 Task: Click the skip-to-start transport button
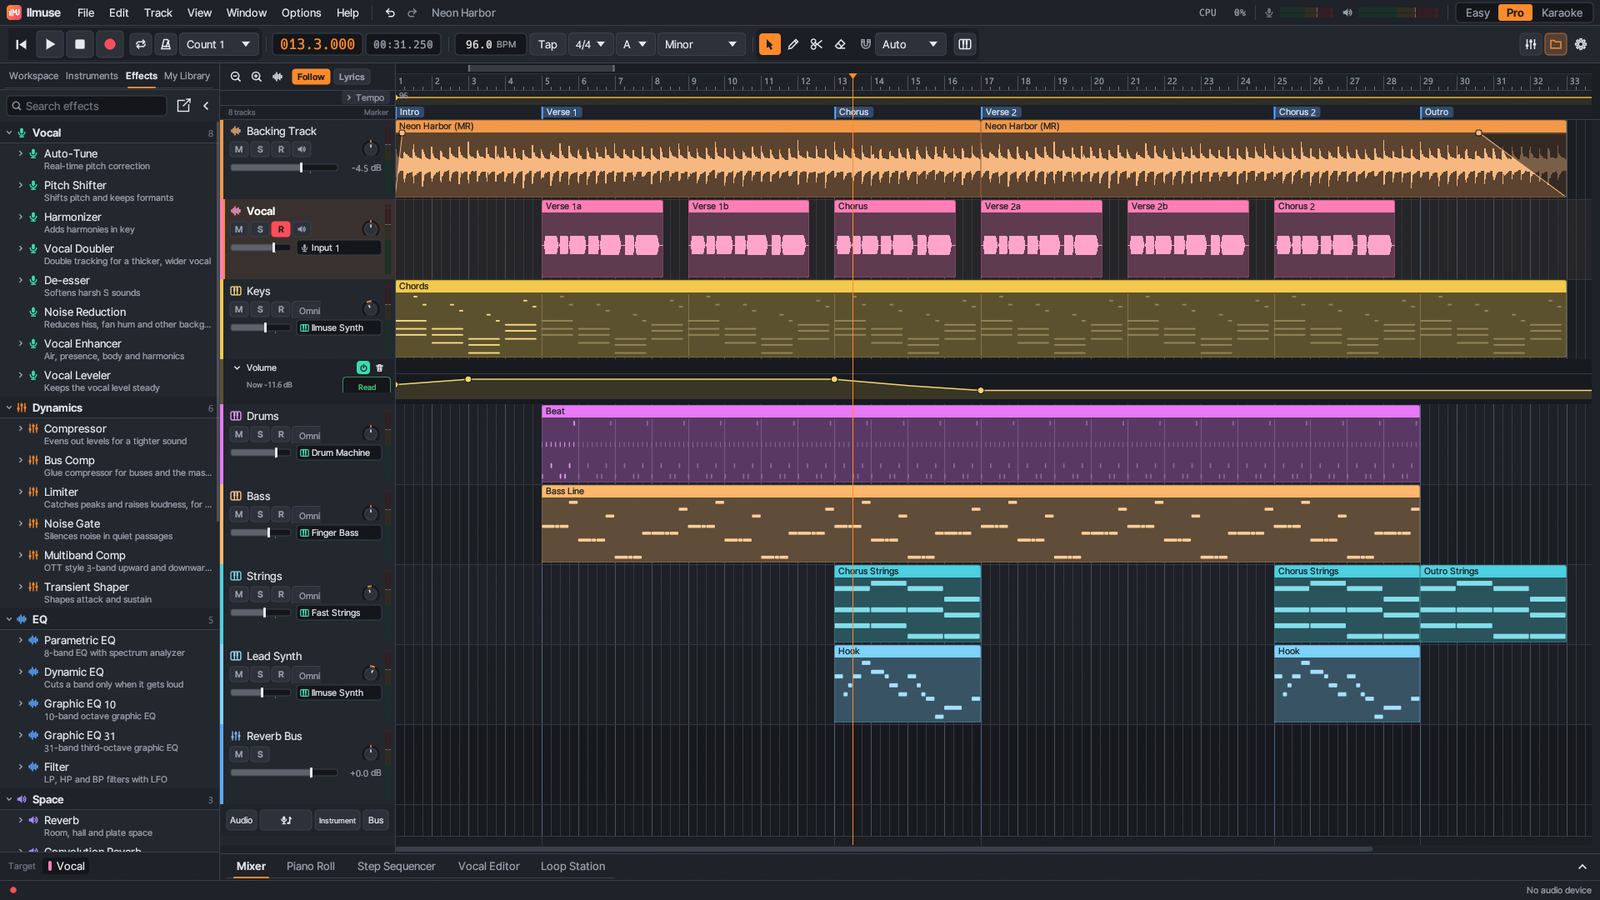coord(21,44)
